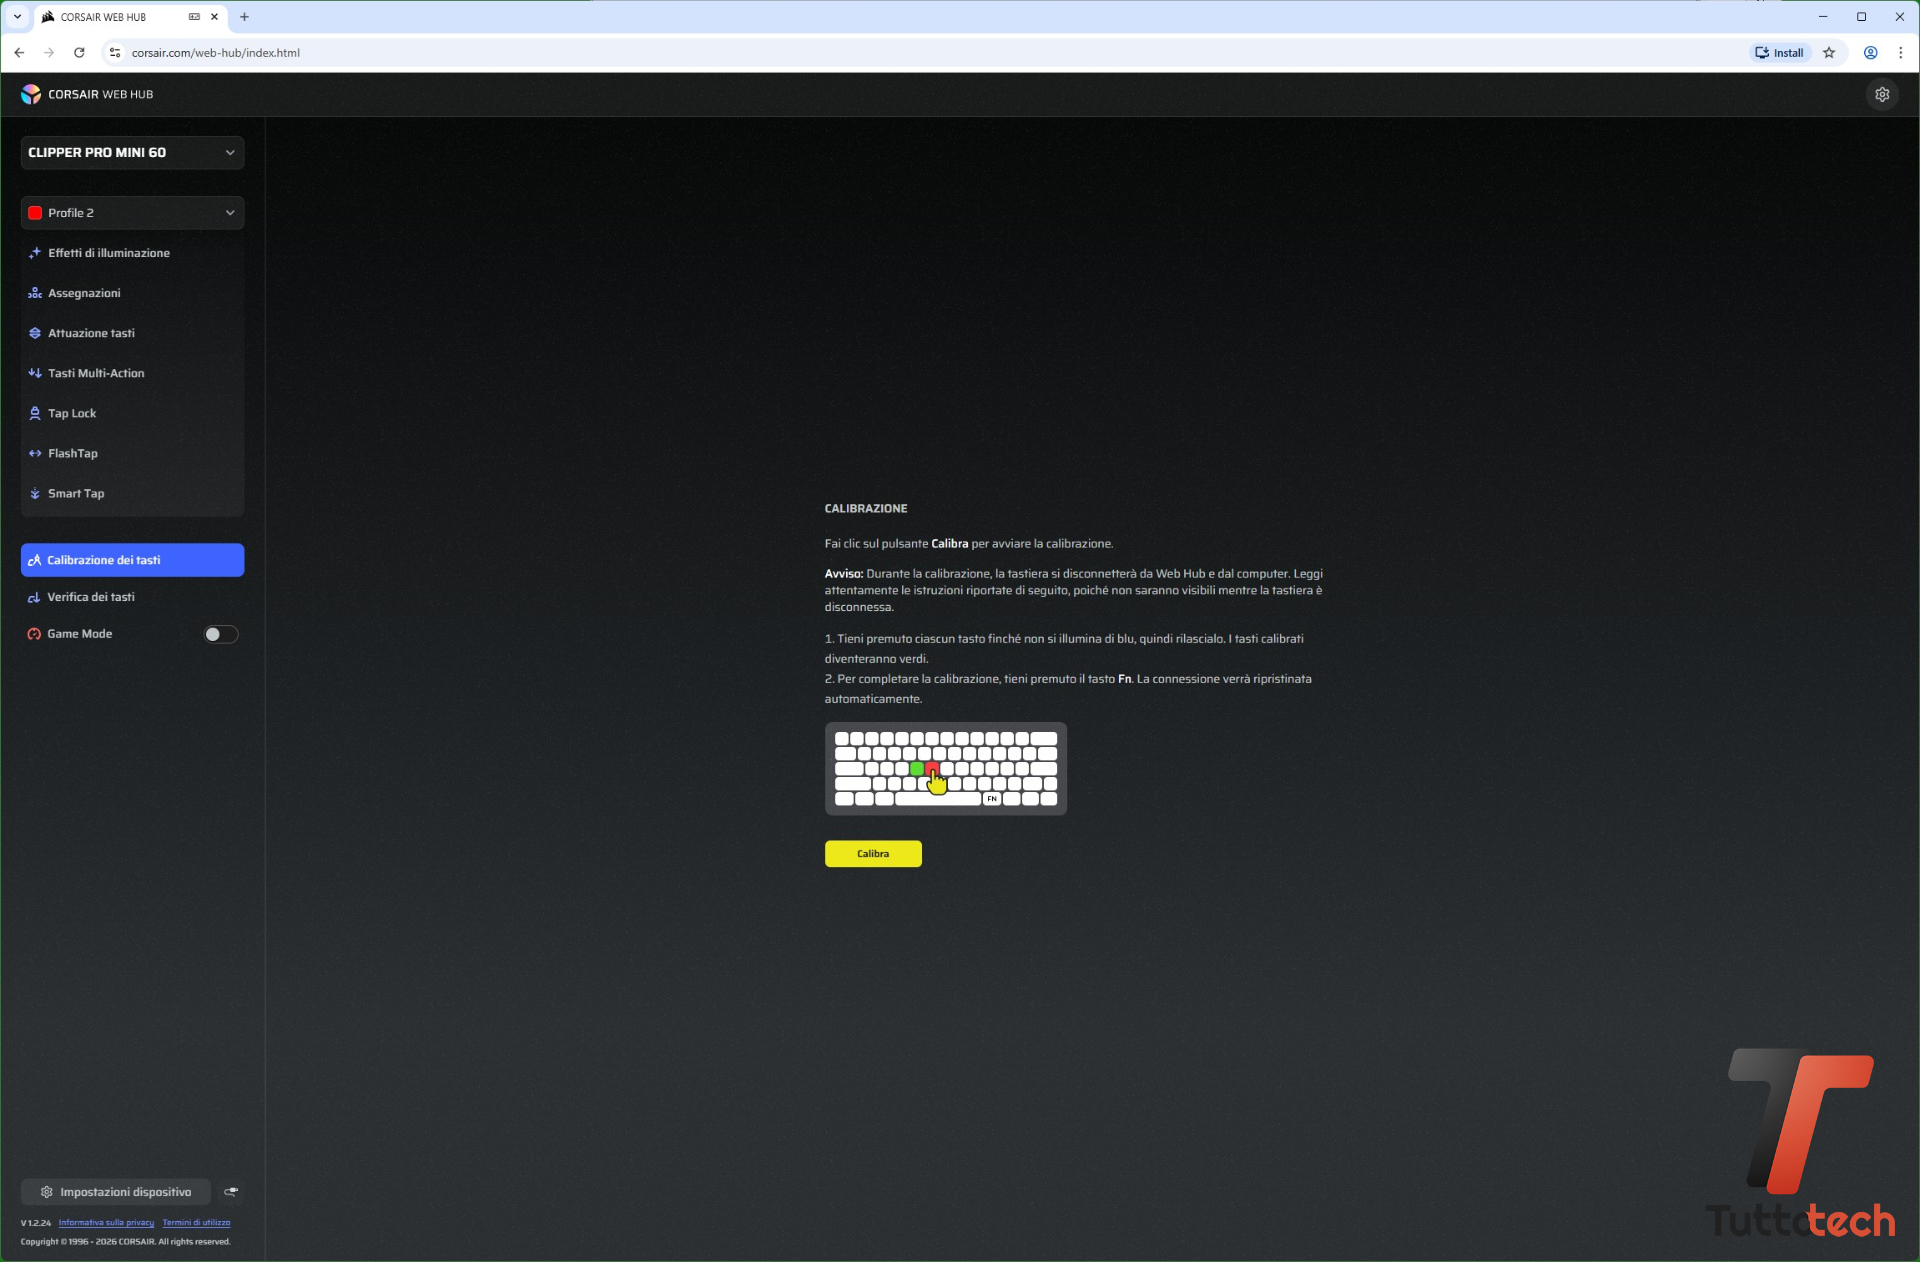Click the device indicator icon on the tab
The height and width of the screenshot is (1262, 1920).
click(x=194, y=17)
